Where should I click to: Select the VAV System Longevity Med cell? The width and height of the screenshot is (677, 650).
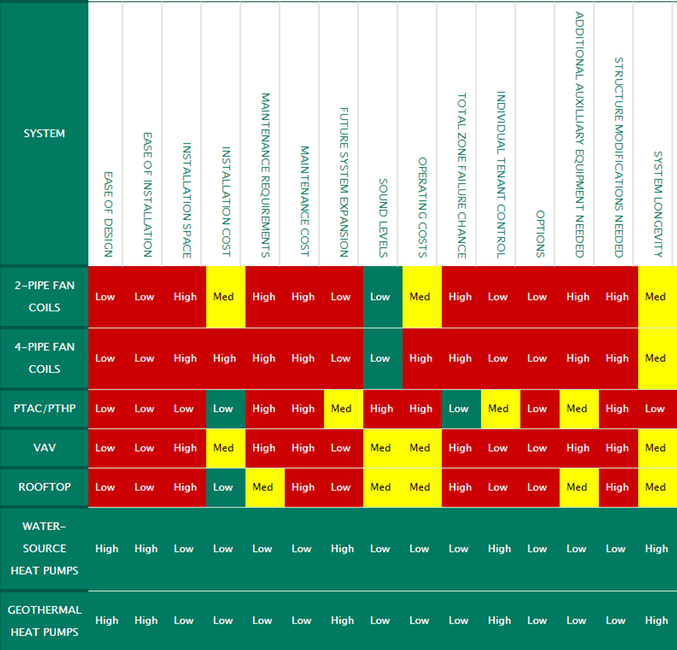[x=656, y=448]
